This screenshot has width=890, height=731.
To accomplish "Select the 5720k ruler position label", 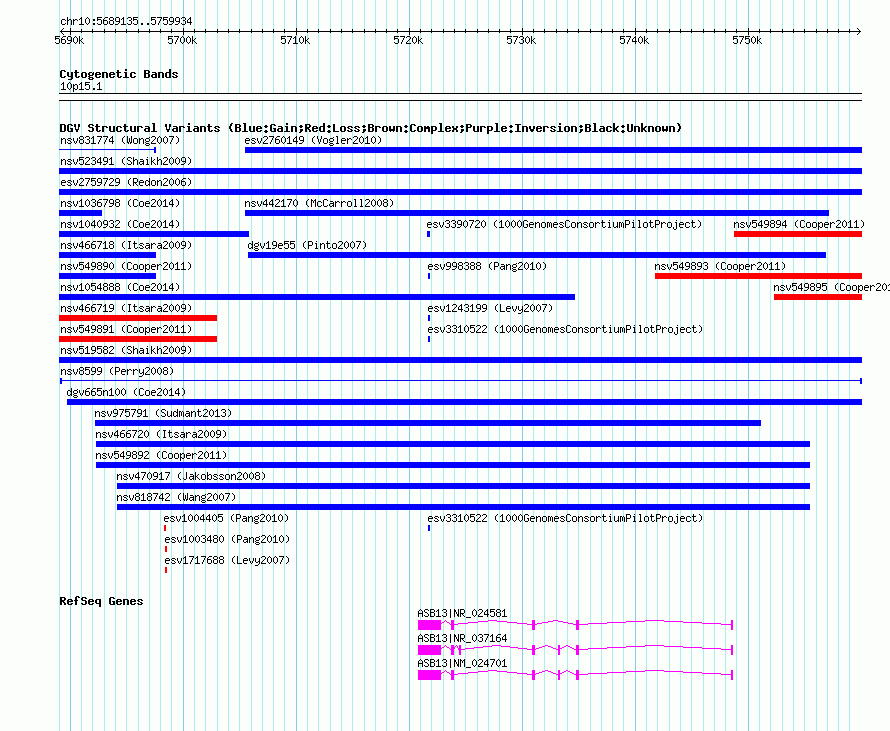I will (x=408, y=40).
